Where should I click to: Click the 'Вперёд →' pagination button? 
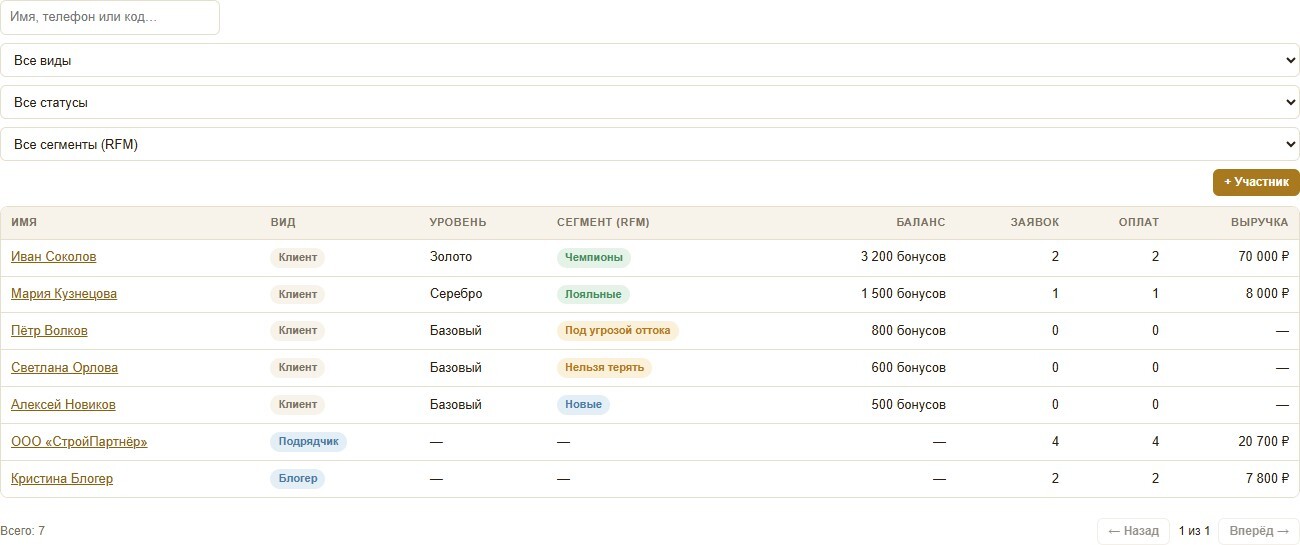pos(1259,531)
